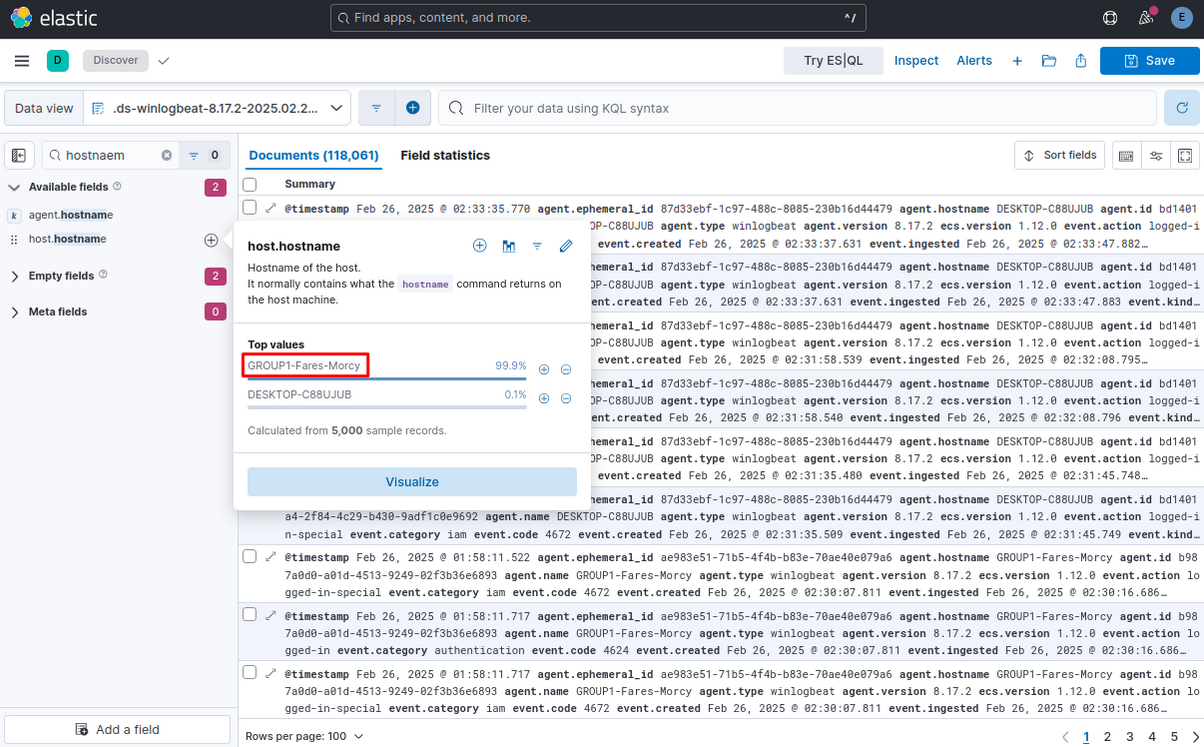Click the share icon in top bar
Image resolution: width=1204 pixels, height=747 pixels.
click(1081, 61)
